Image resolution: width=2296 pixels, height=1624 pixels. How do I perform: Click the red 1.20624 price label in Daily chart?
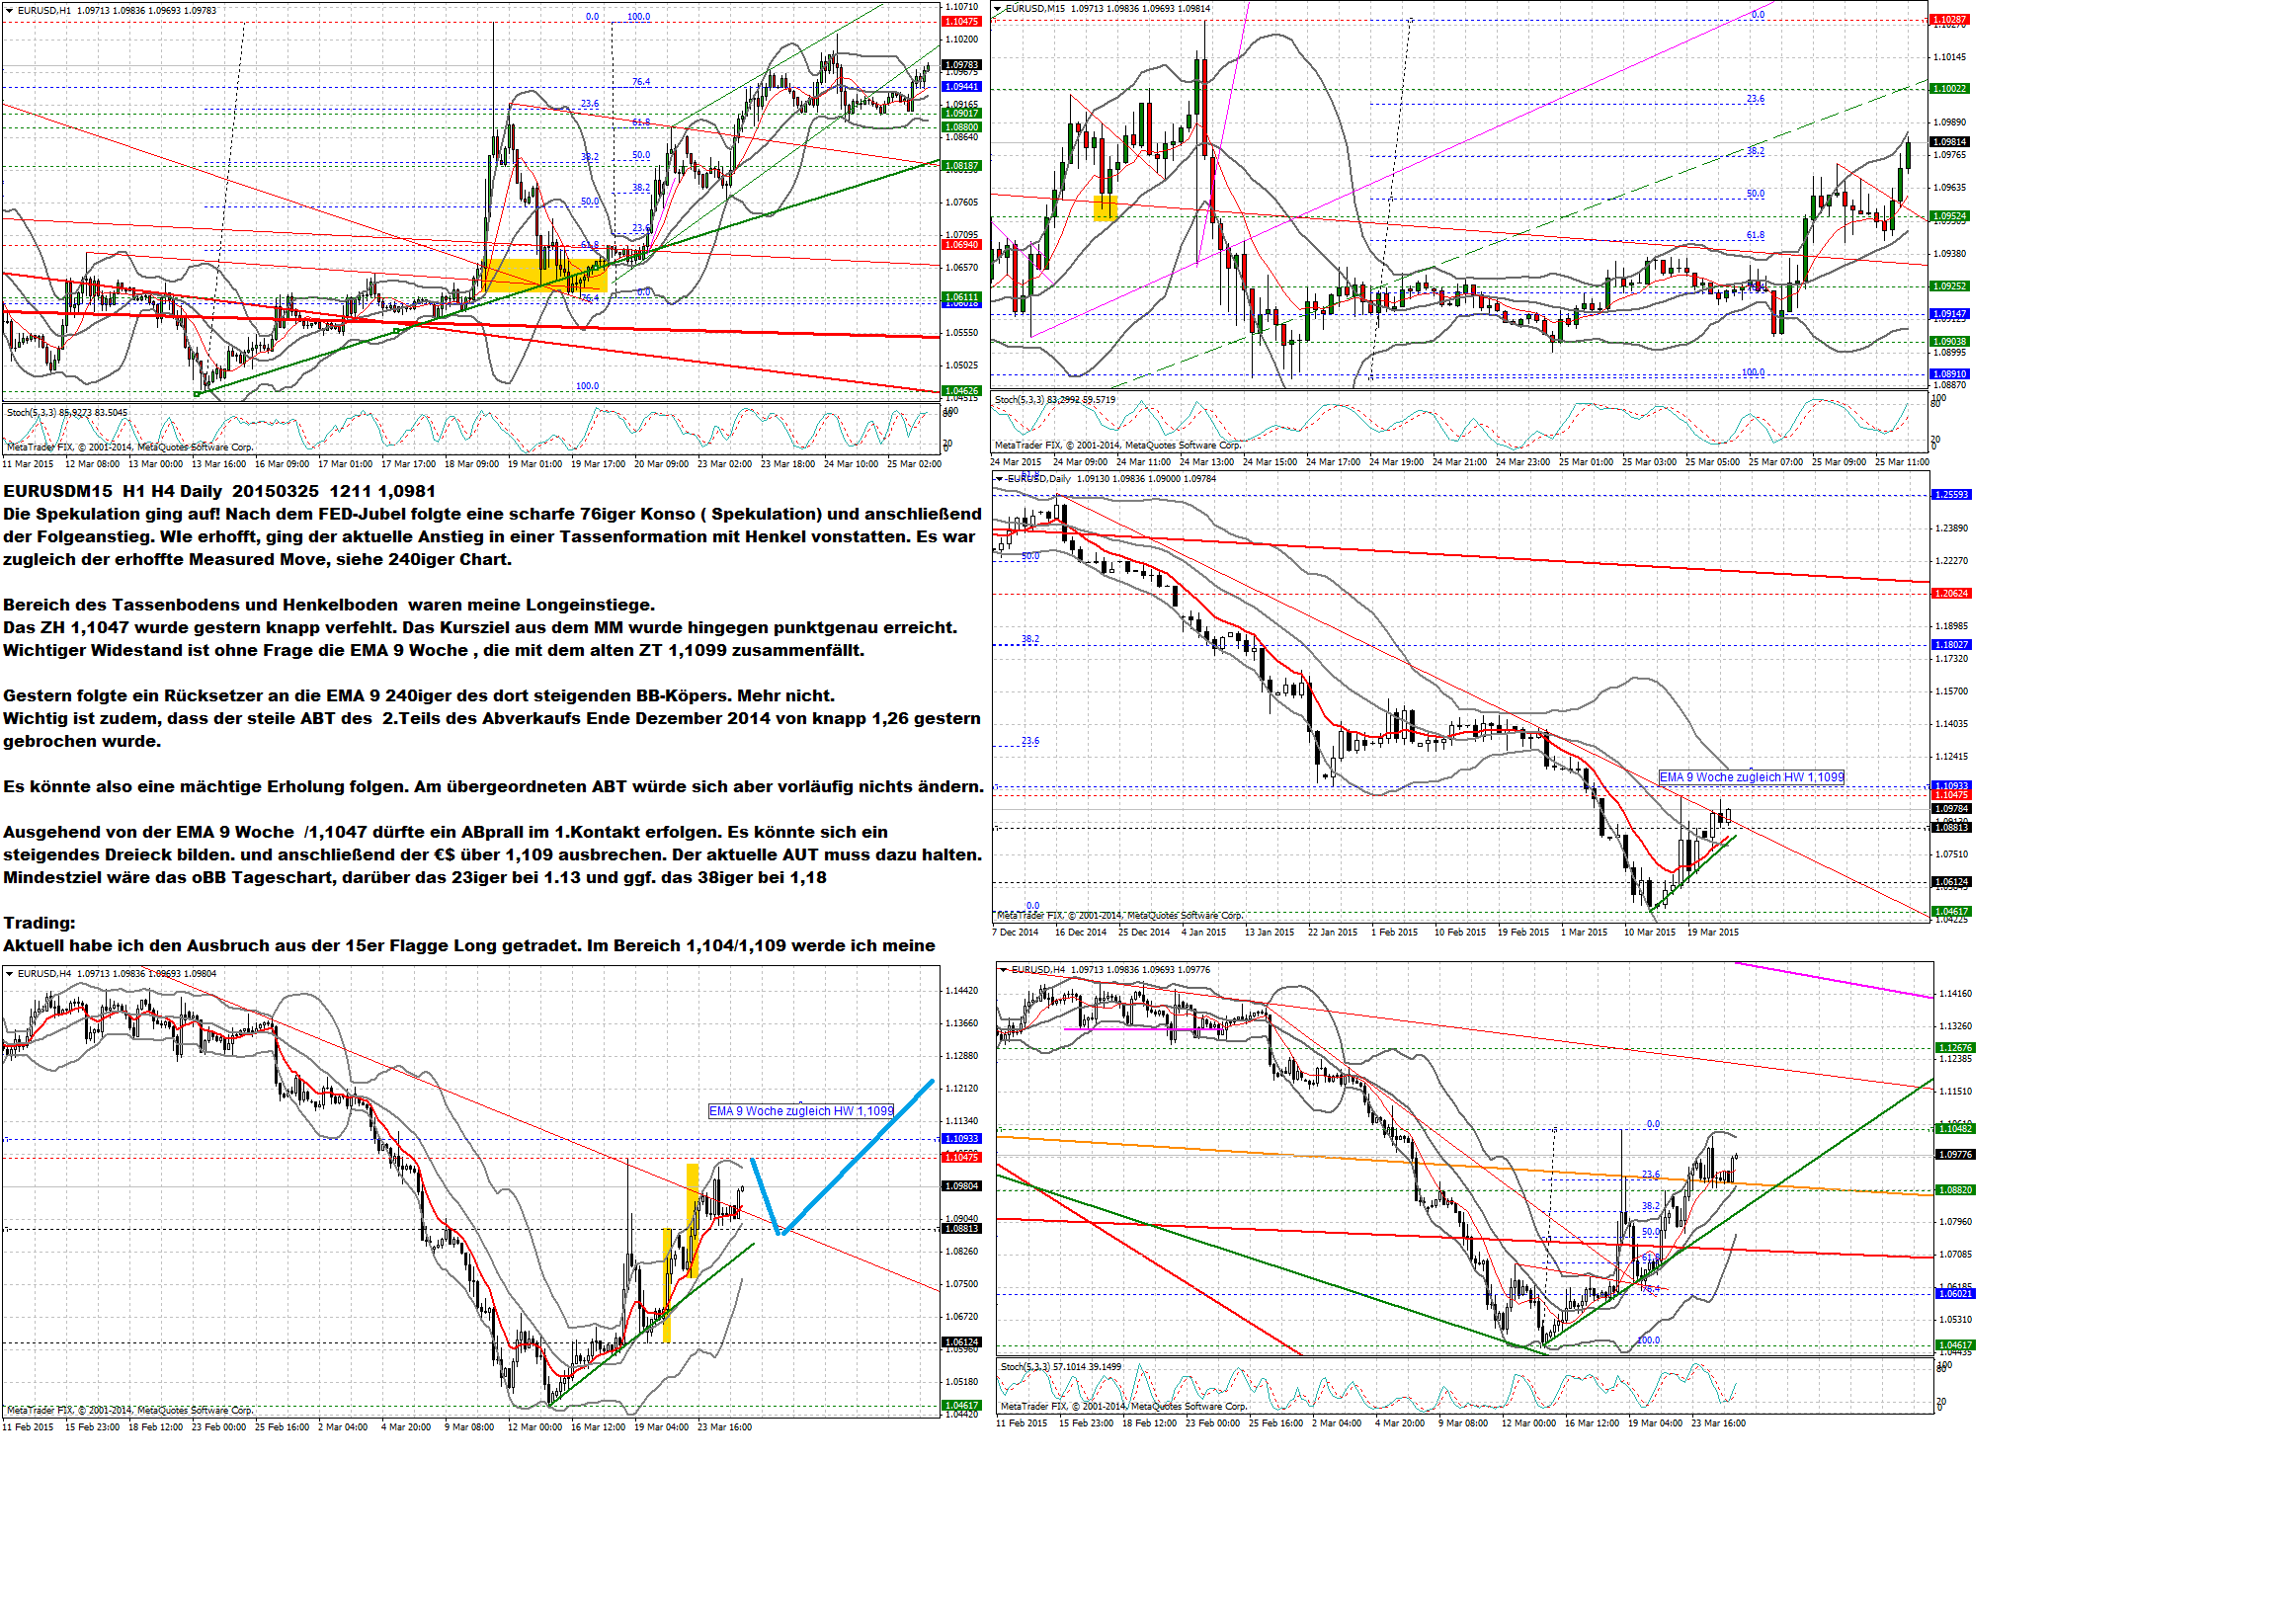point(1951,594)
